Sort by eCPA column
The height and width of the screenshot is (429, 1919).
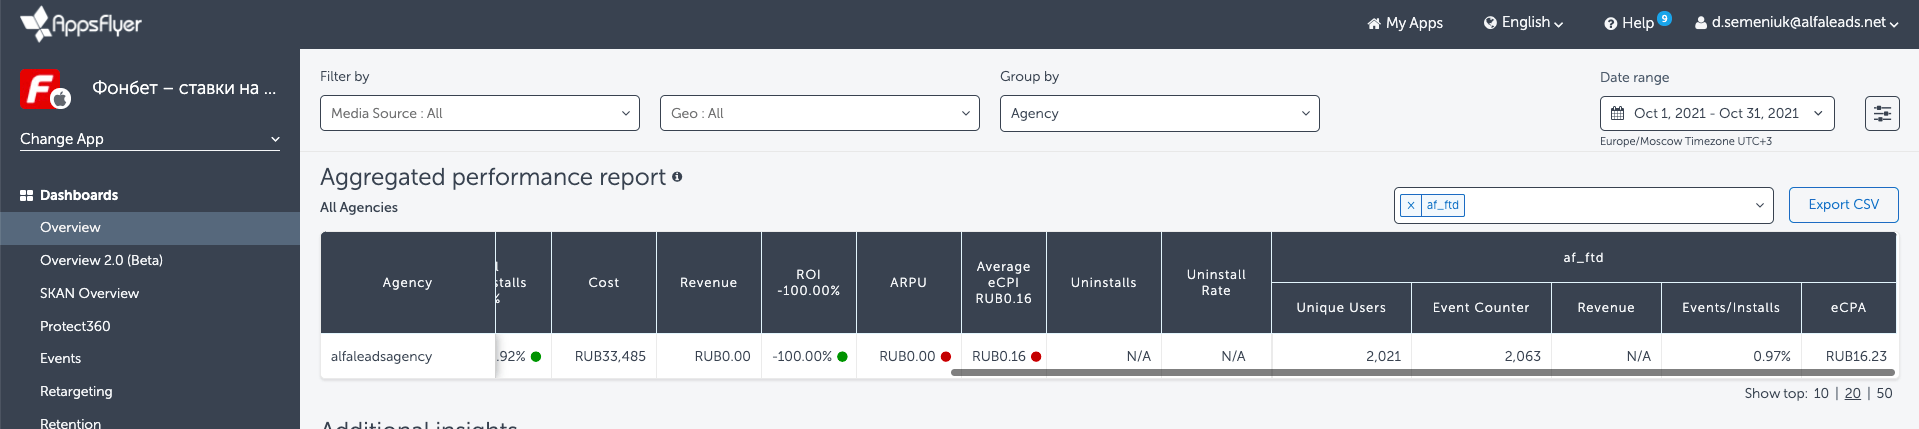1848,308
